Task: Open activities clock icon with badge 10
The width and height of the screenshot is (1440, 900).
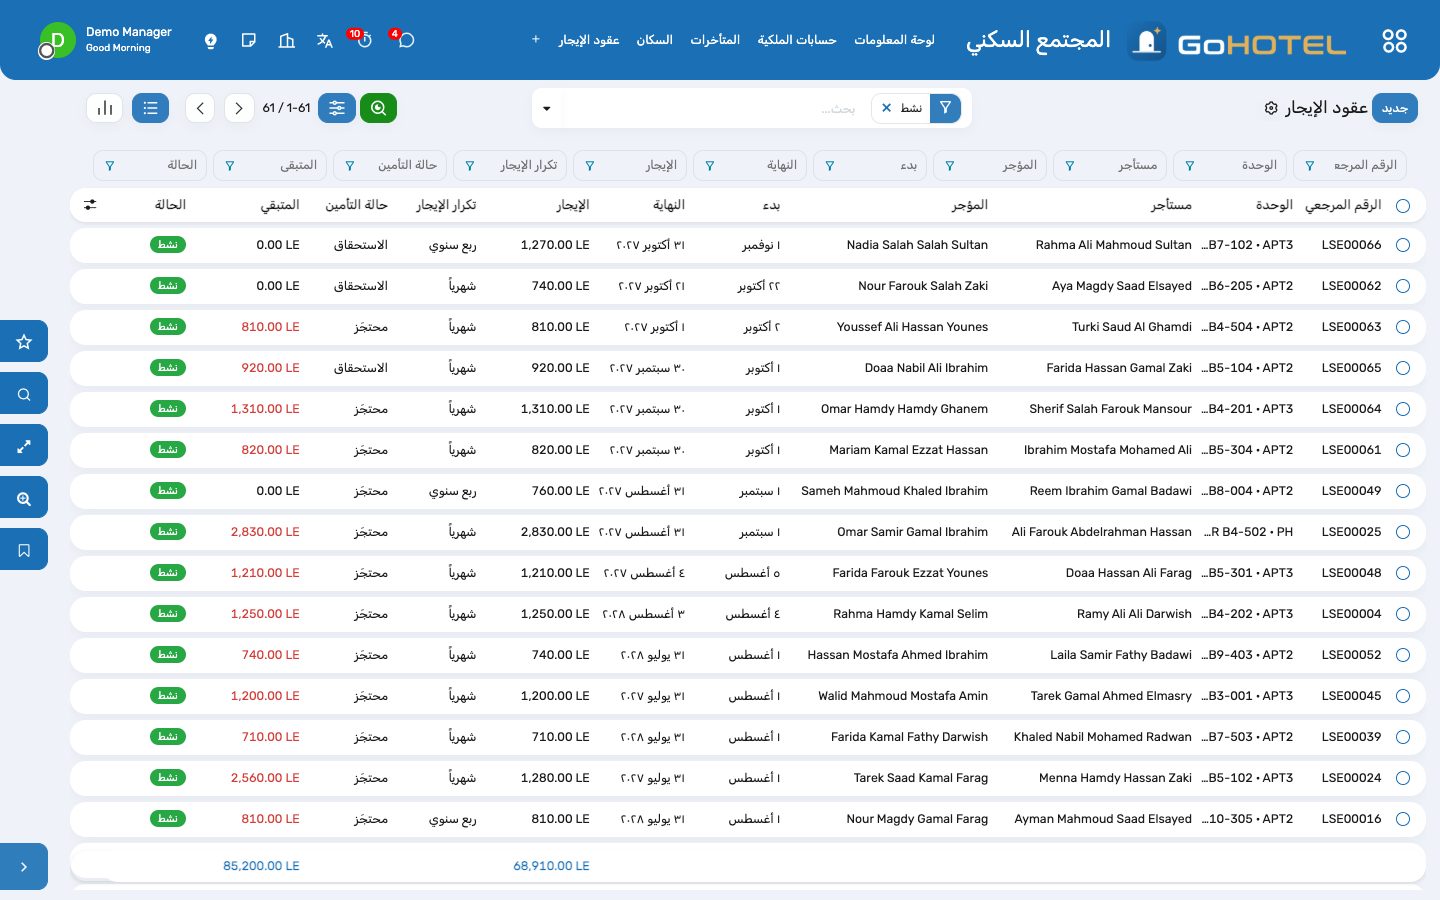Action: pos(363,40)
